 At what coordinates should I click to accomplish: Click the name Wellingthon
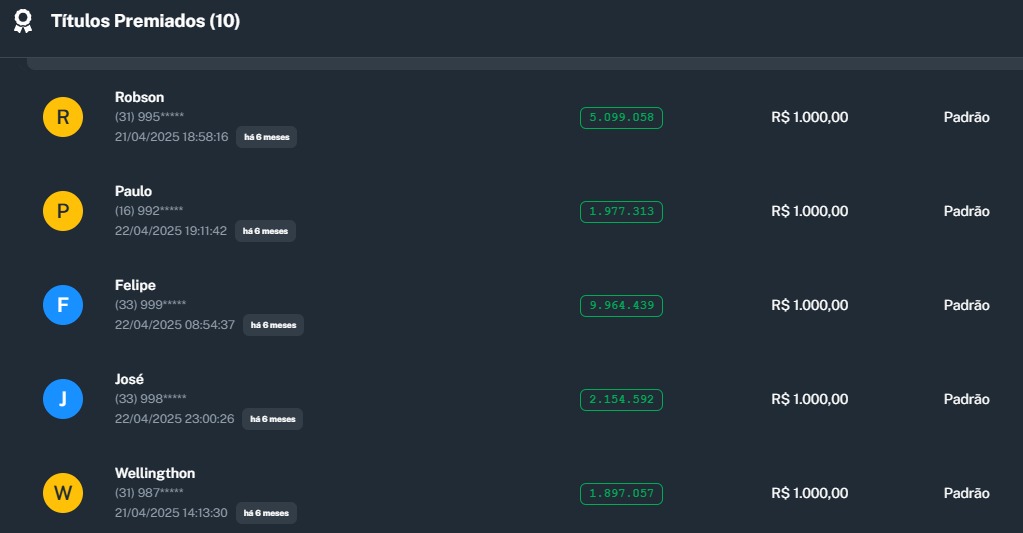(155, 473)
